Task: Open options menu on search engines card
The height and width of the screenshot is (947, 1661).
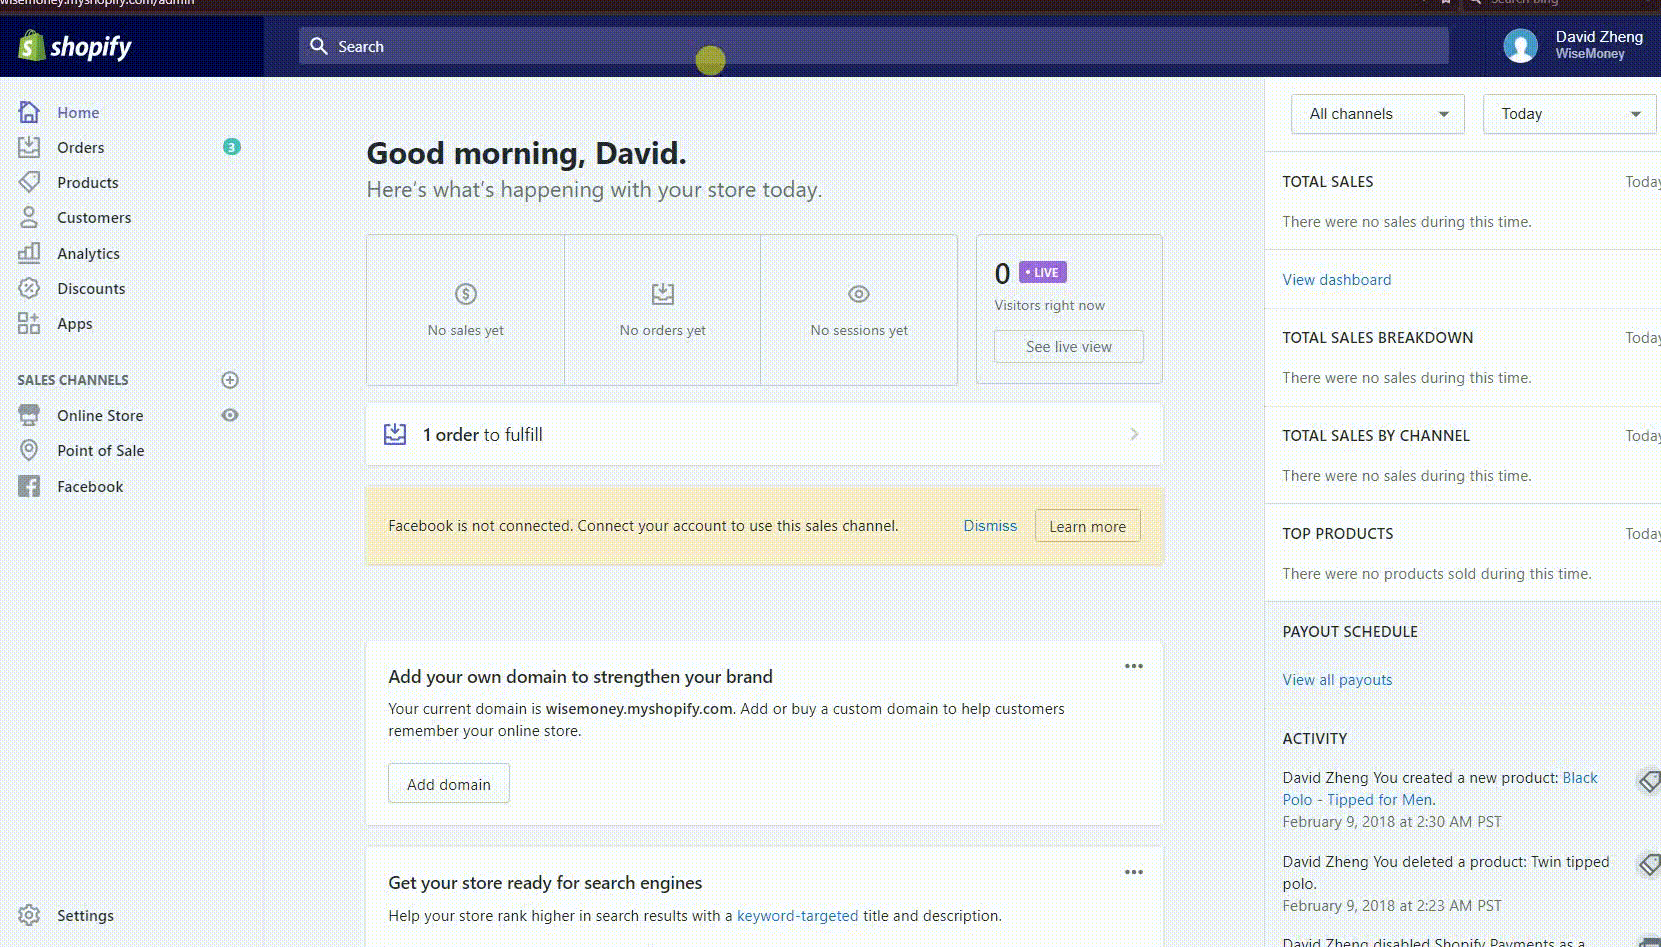Action: 1133,872
